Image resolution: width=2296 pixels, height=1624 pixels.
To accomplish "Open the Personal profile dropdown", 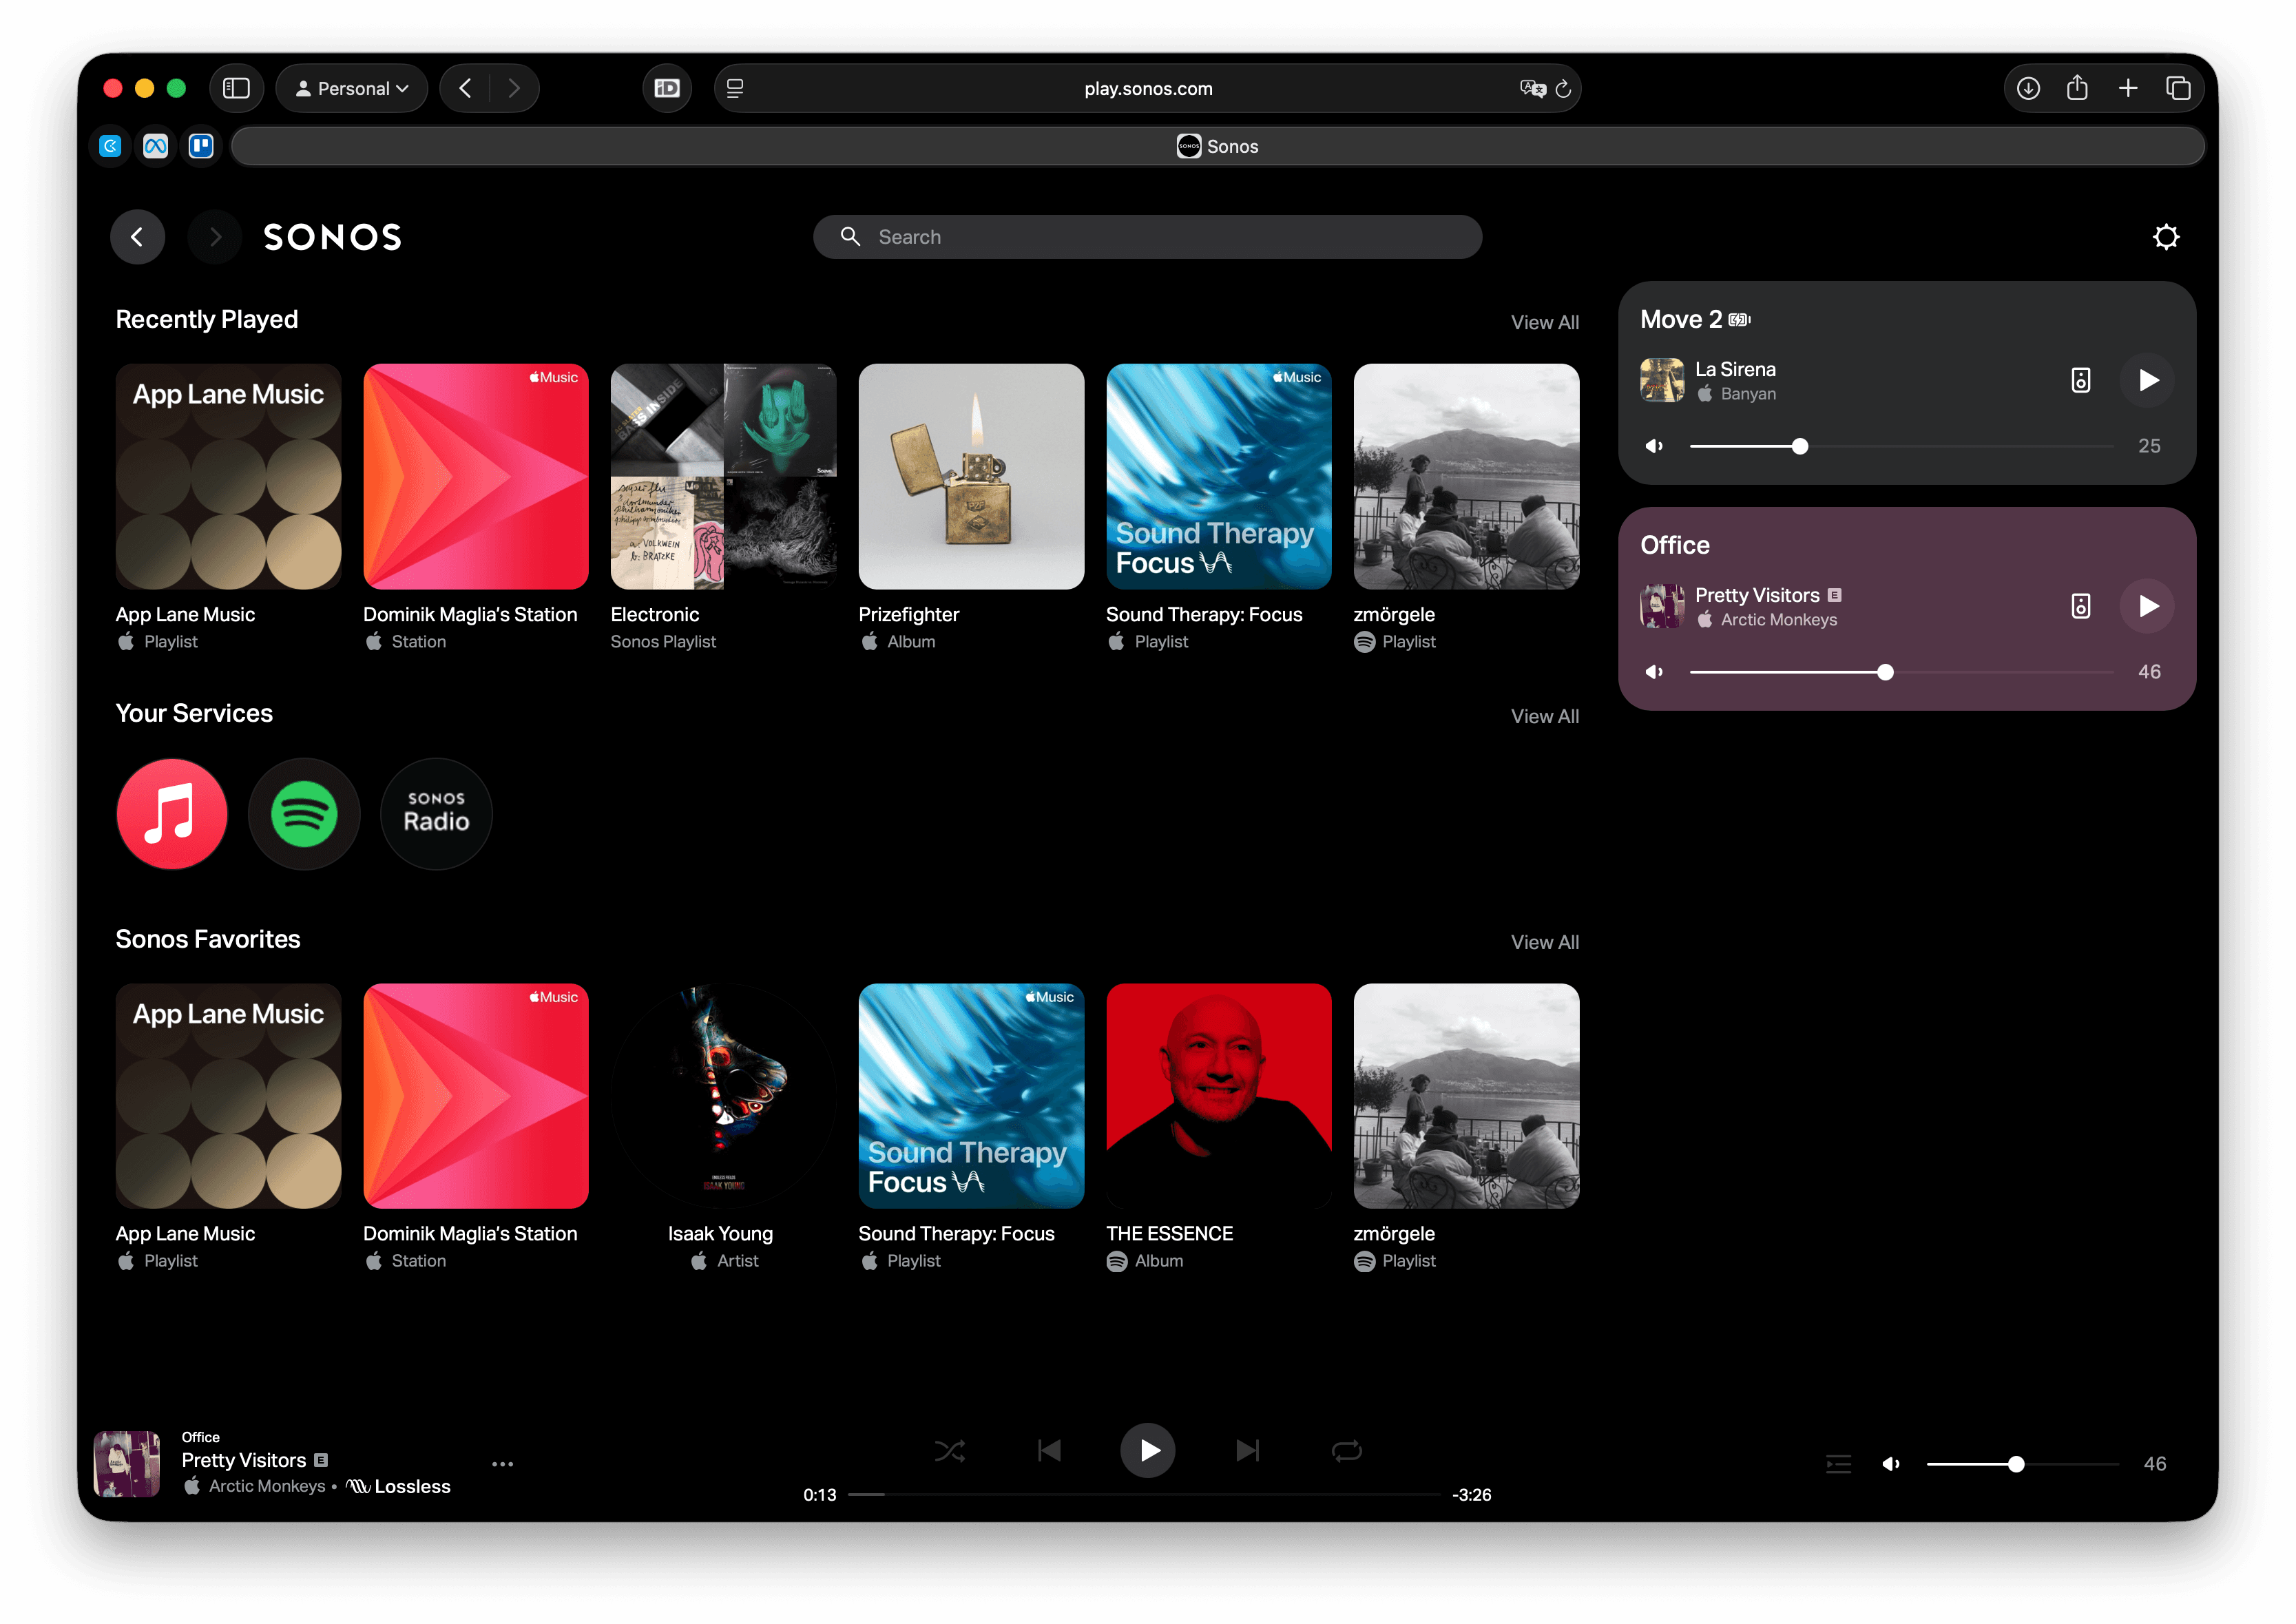I will click(352, 89).
